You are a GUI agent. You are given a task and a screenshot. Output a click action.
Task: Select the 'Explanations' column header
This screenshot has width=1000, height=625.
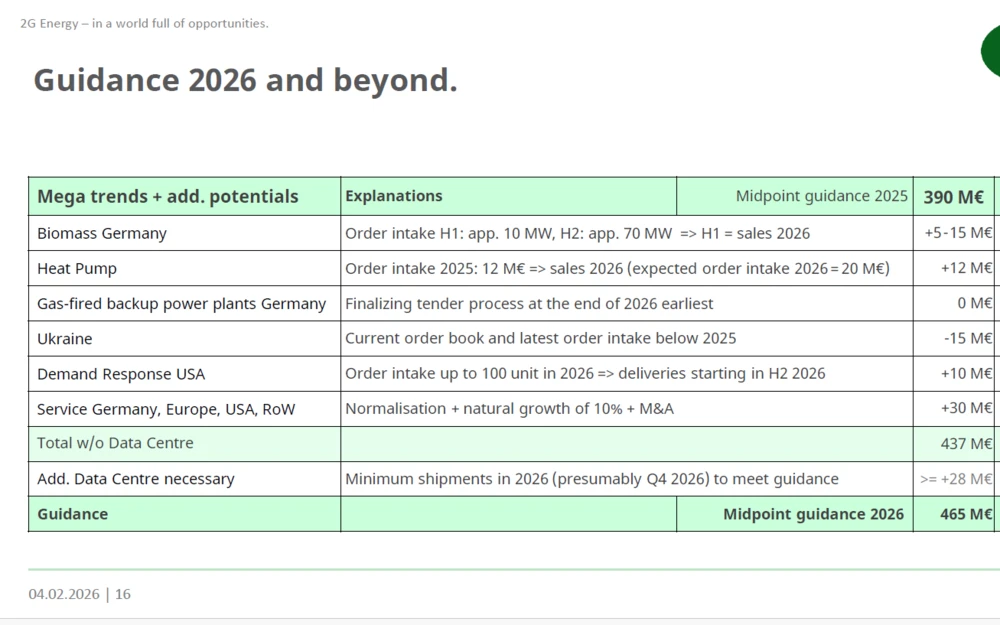pyautogui.click(x=394, y=196)
